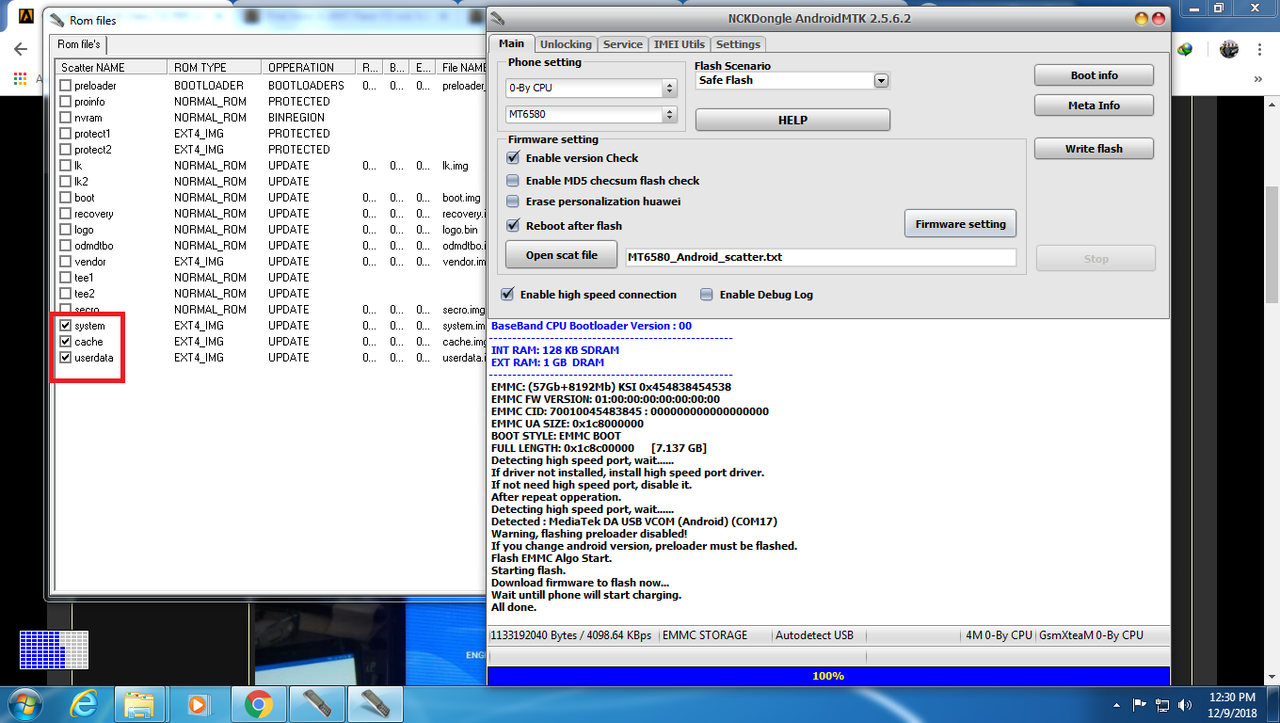
Task: Click the Meta Info button
Action: [x=1094, y=106]
